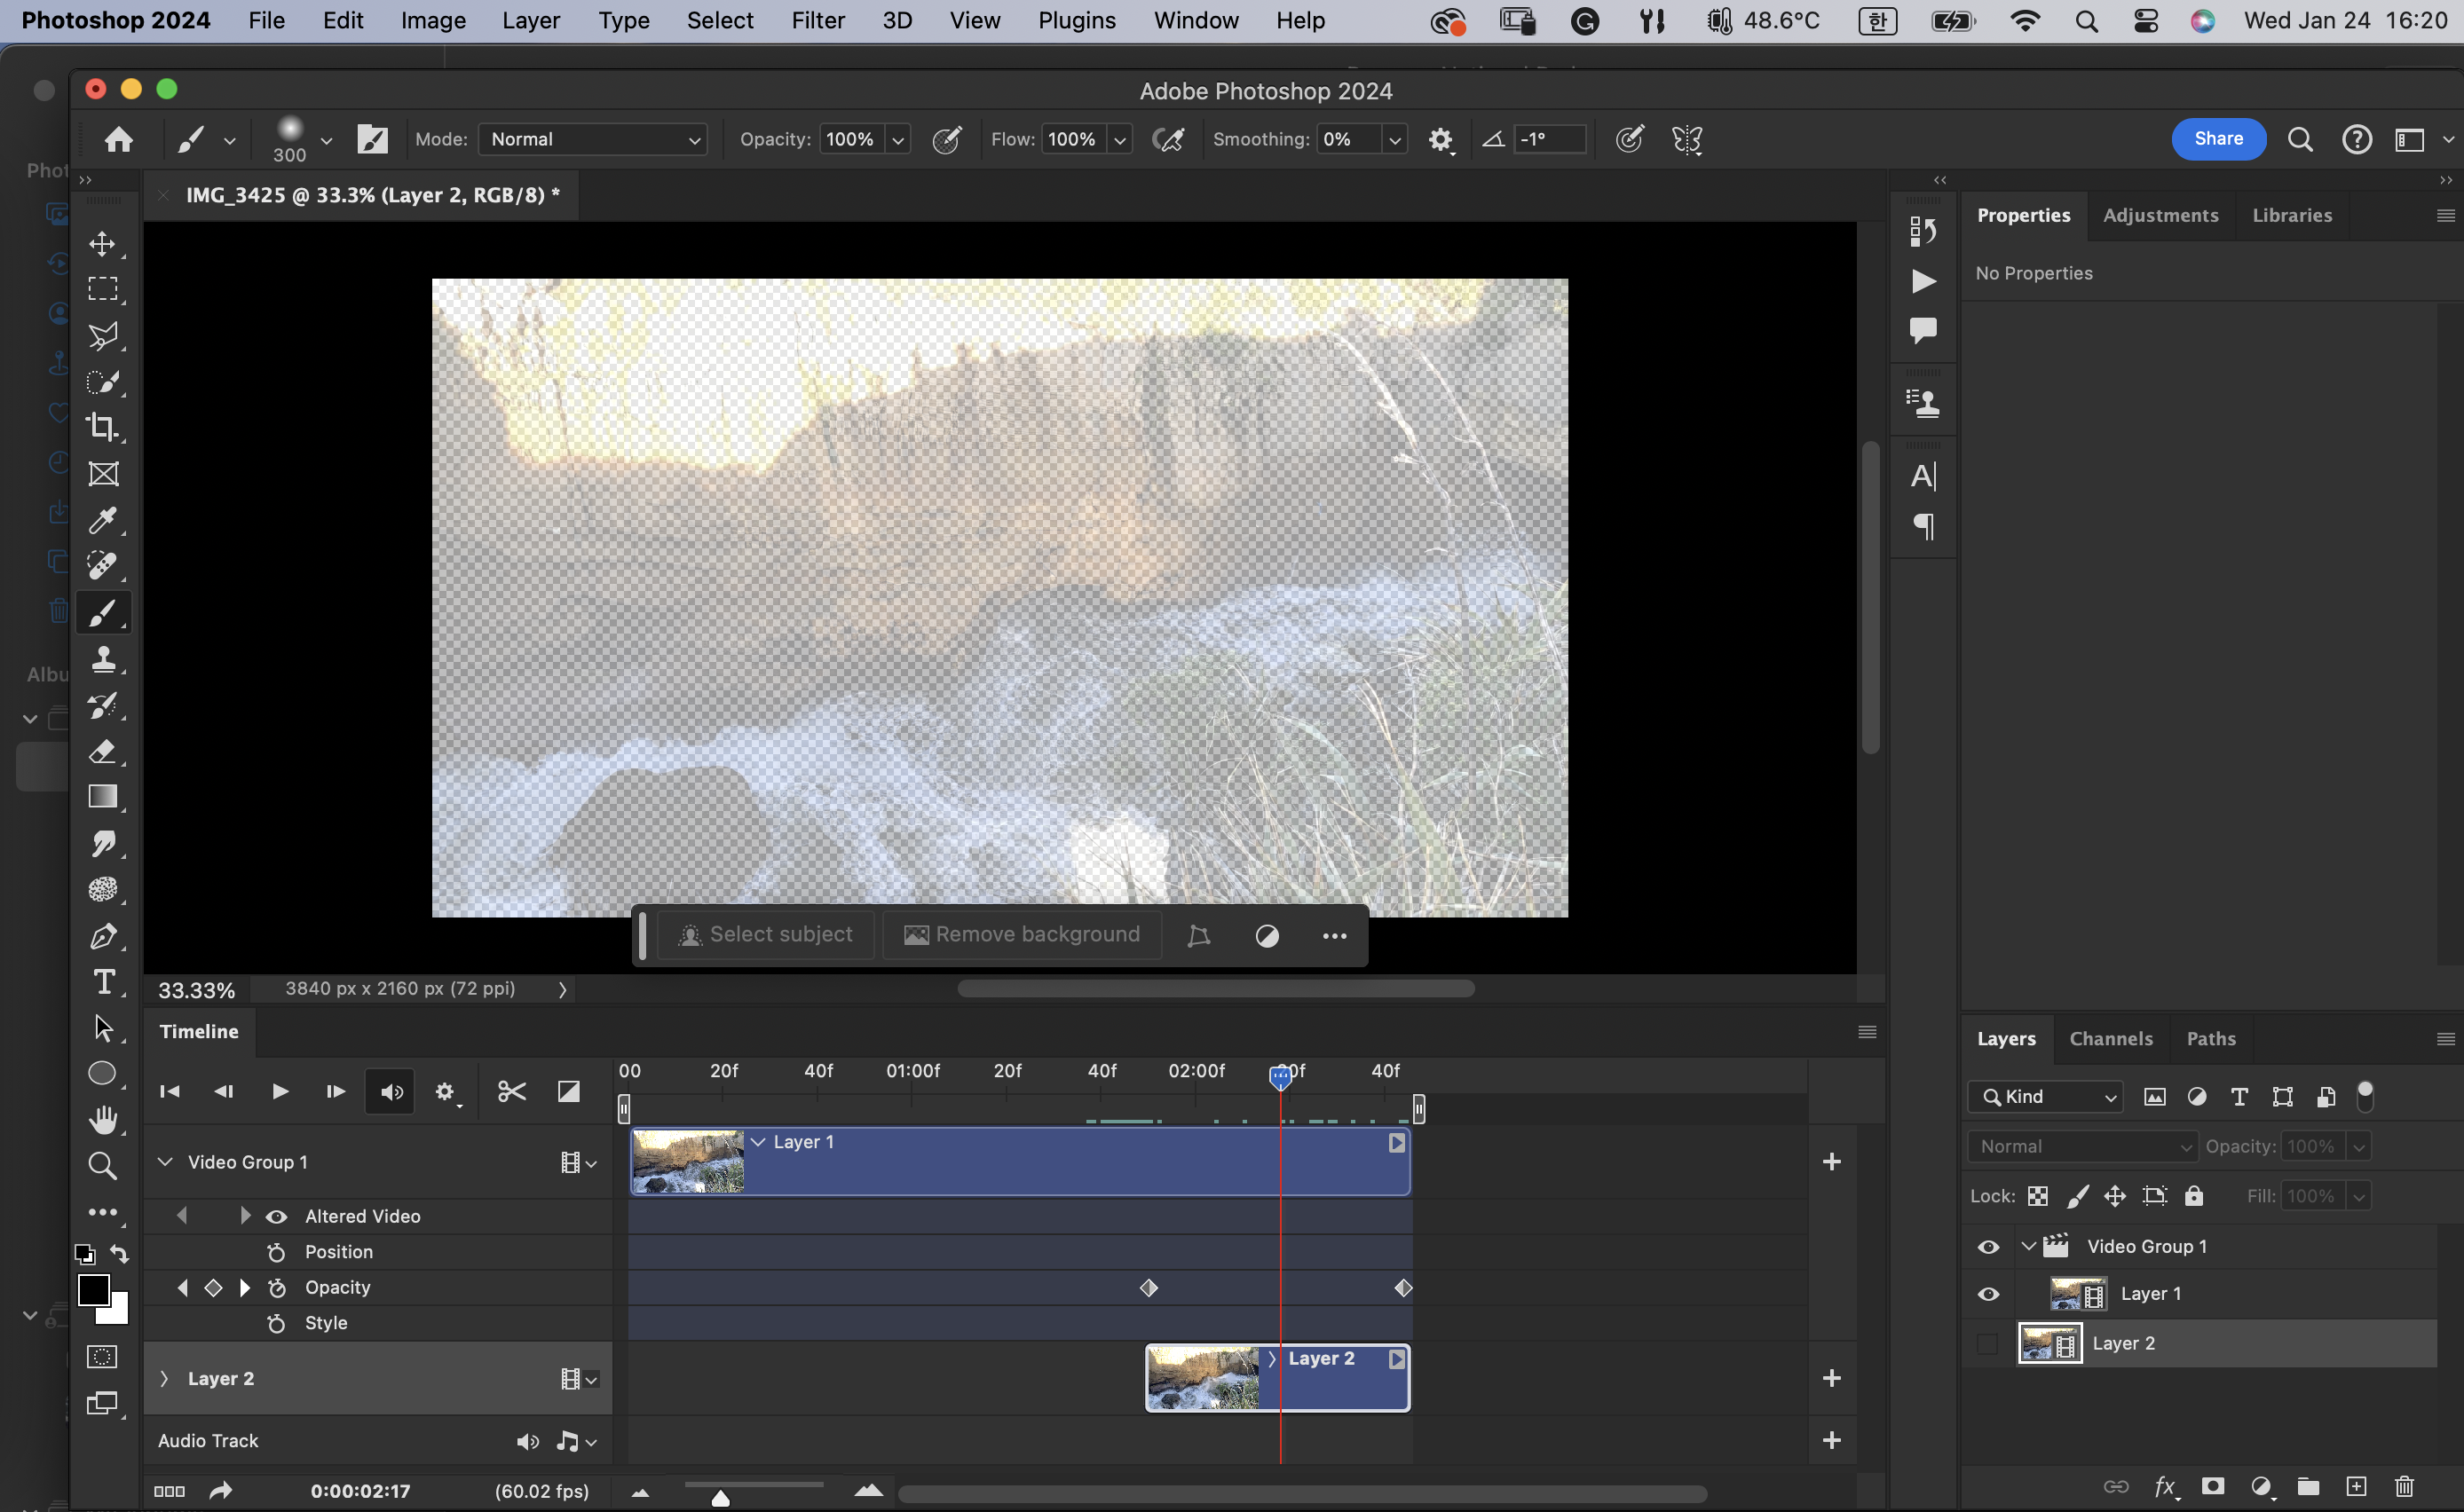This screenshot has height=1512, width=2464.
Task: Select the Gradient tool
Action: click(102, 797)
